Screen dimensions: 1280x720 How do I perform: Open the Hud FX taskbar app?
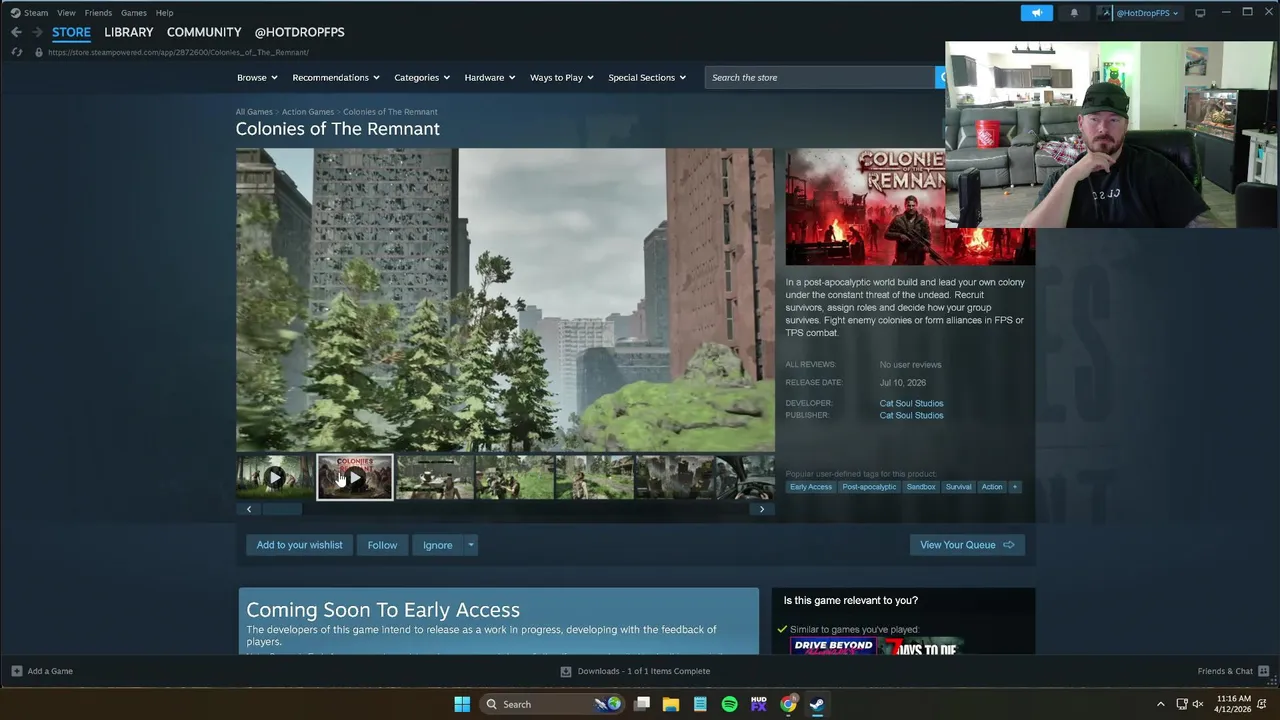pos(758,704)
